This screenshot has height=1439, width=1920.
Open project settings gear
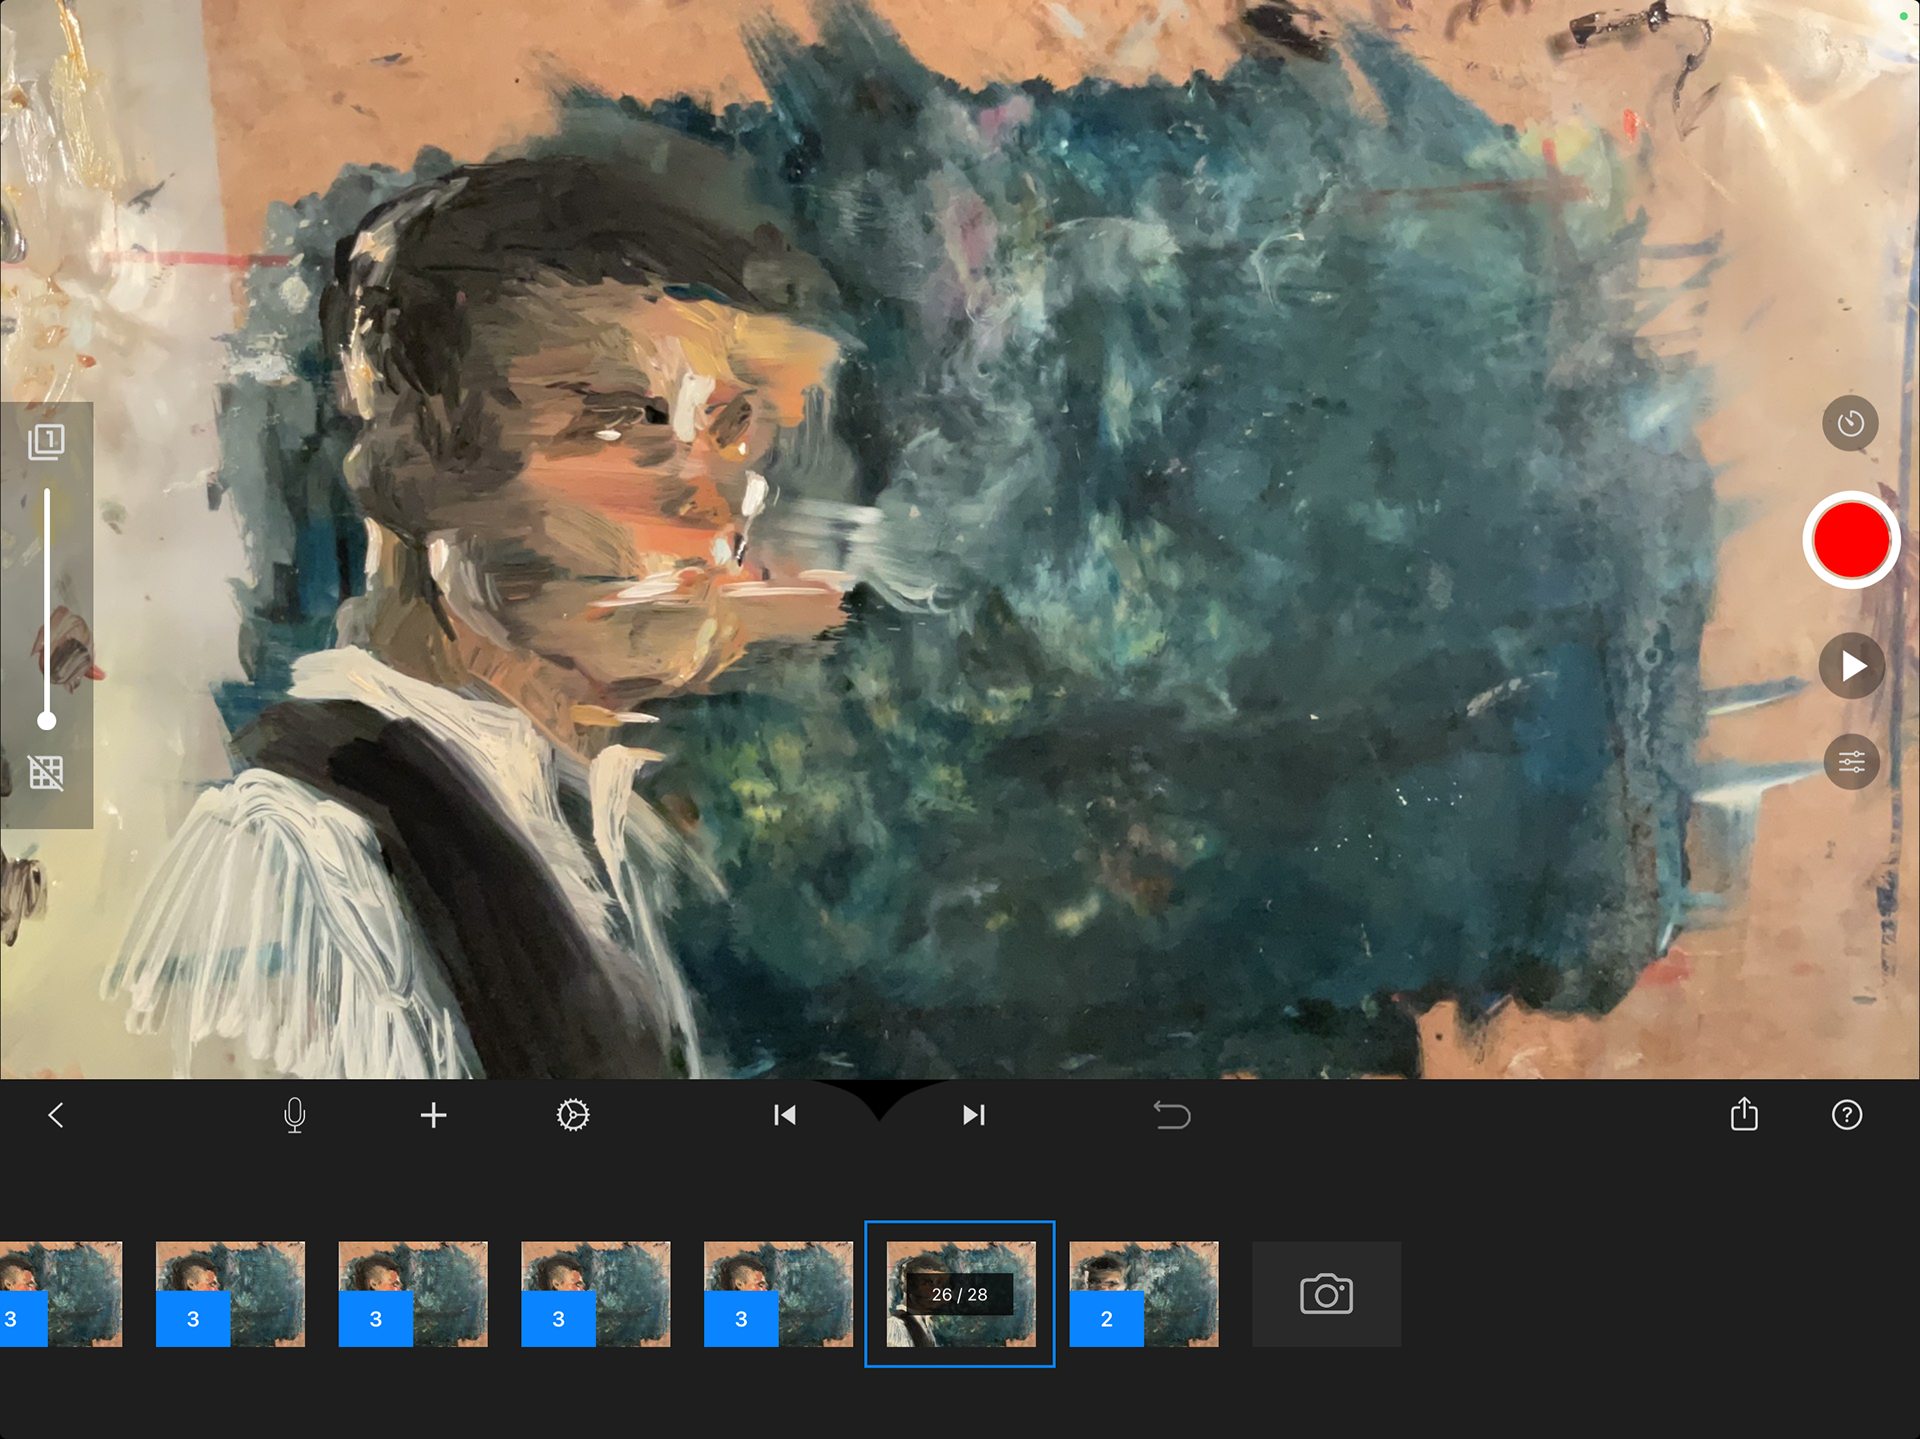pos(573,1115)
